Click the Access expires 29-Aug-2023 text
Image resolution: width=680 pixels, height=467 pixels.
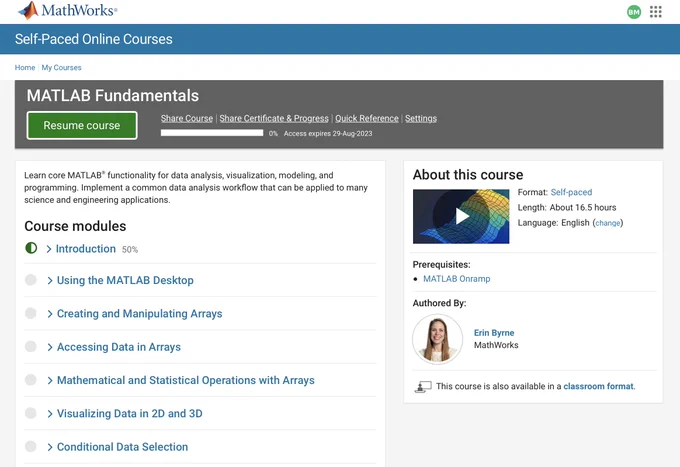point(328,134)
